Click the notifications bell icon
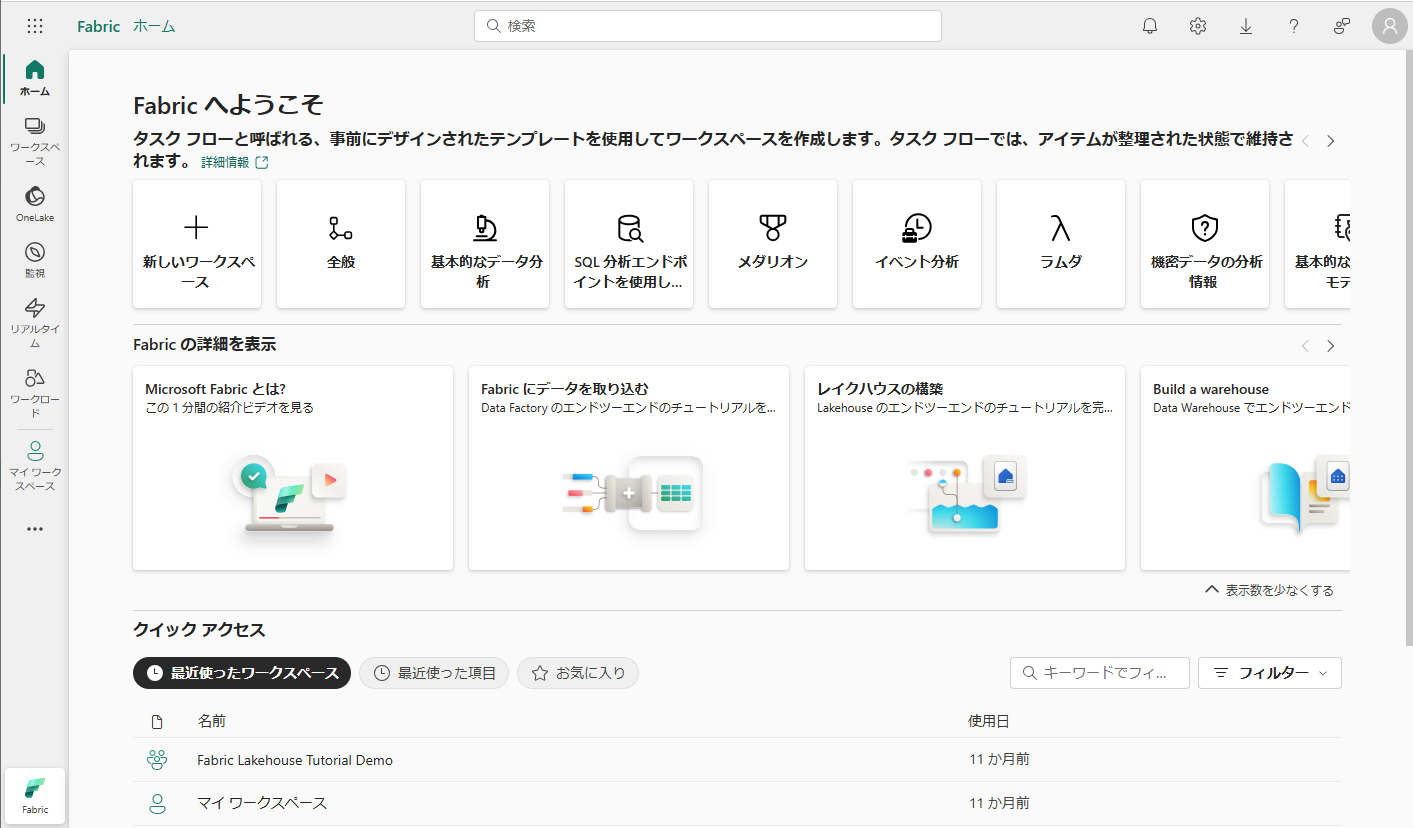The image size is (1413, 828). point(1150,26)
